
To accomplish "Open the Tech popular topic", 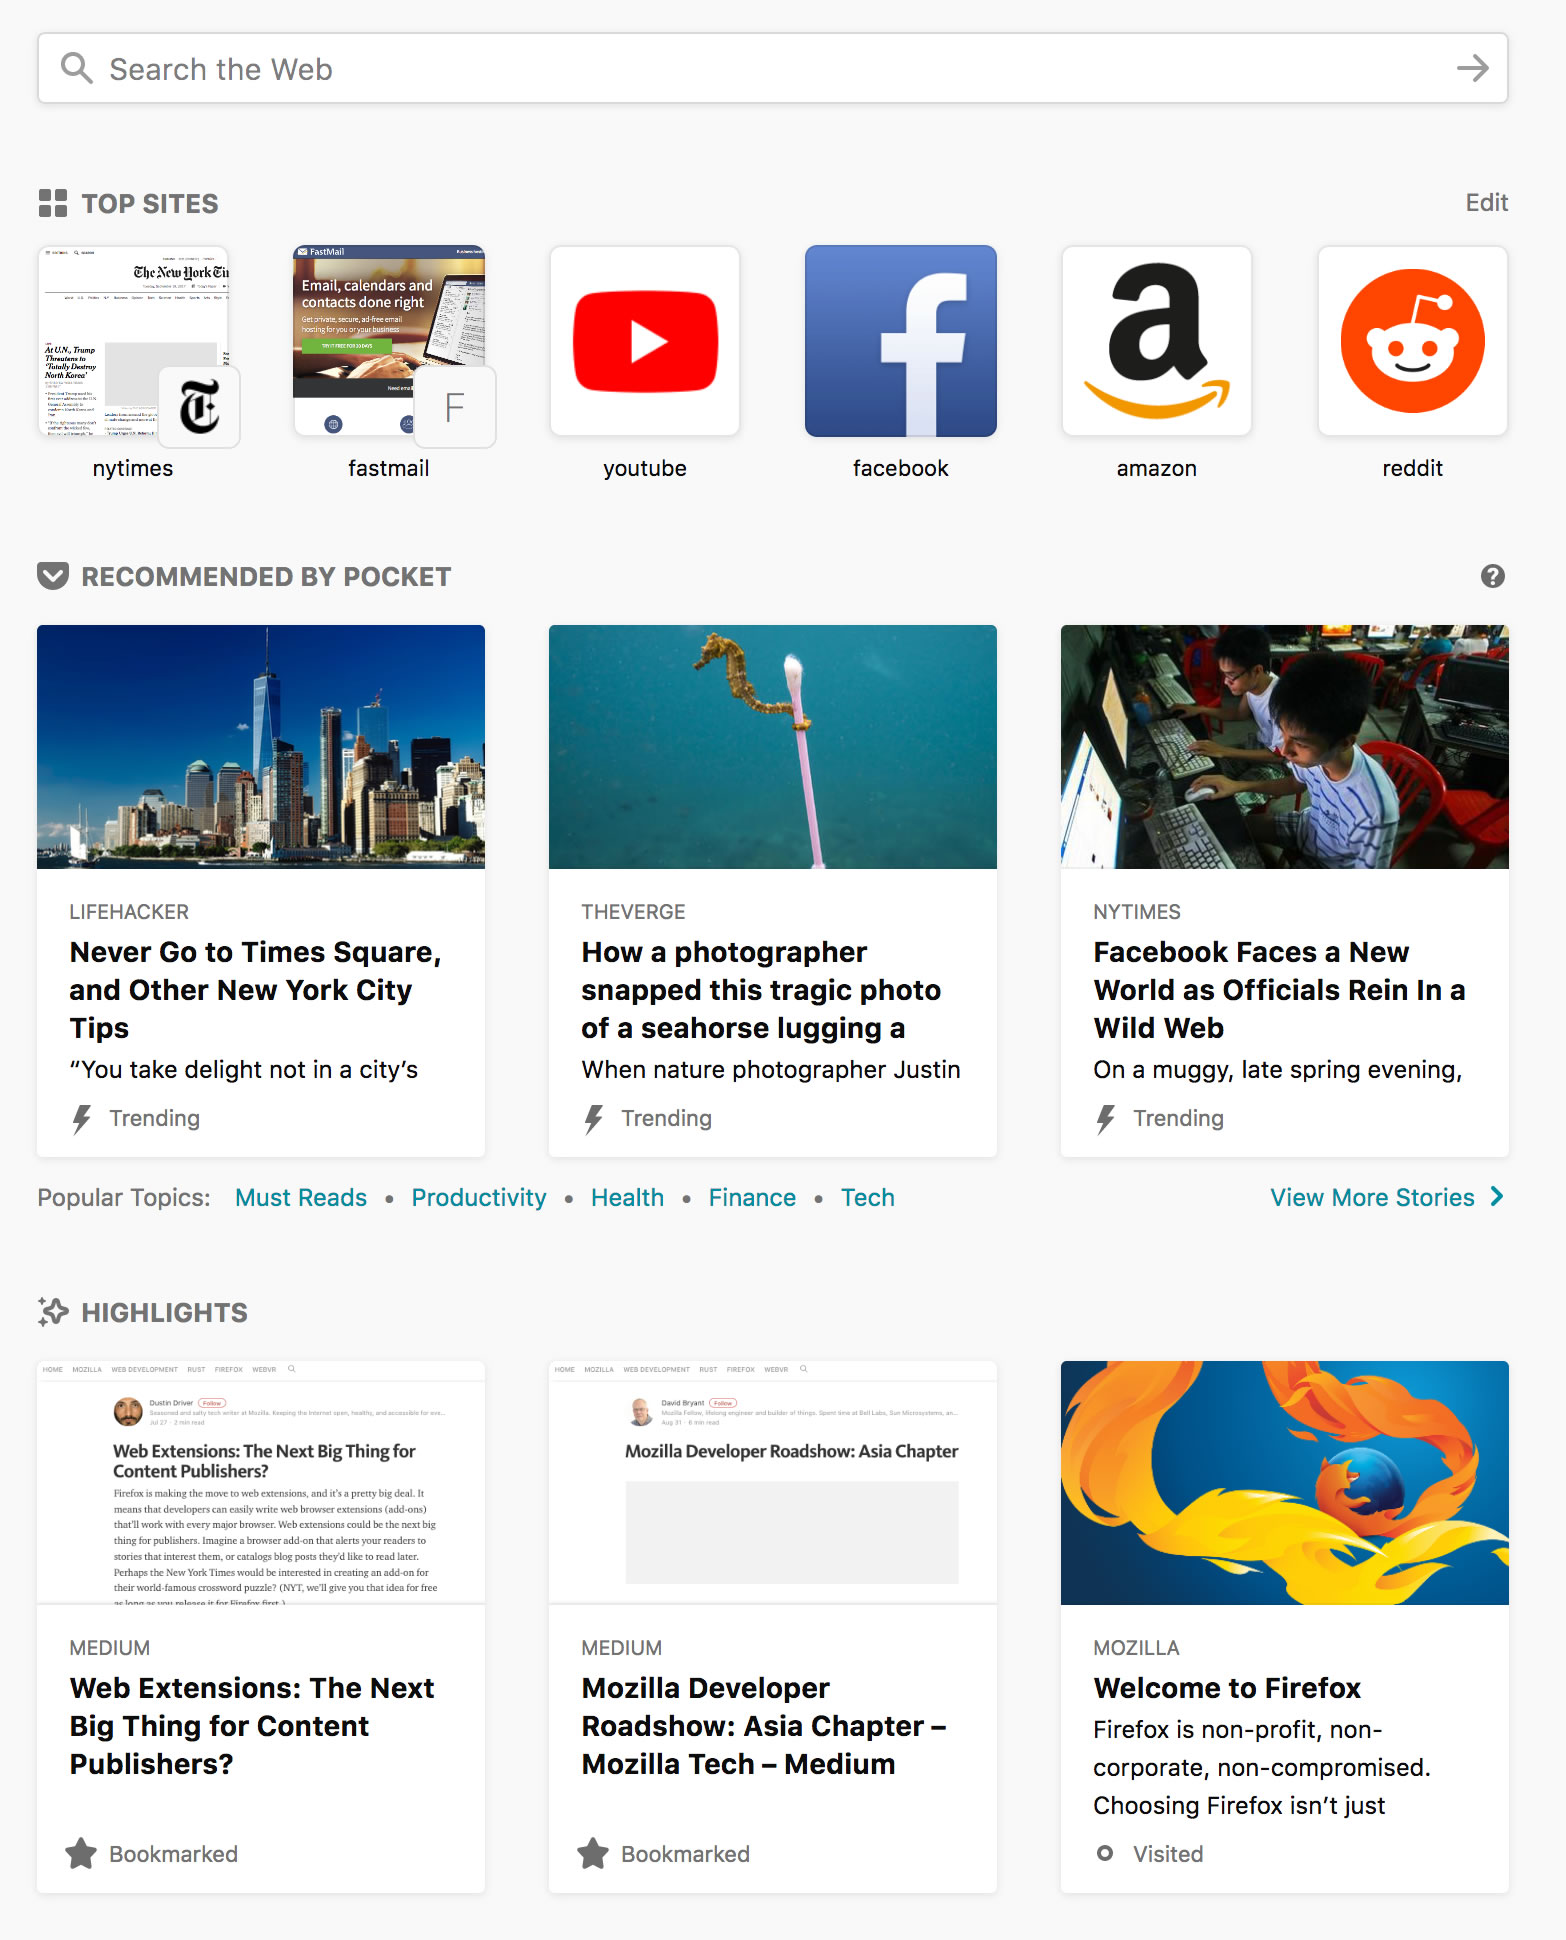I will pyautogui.click(x=867, y=1197).
